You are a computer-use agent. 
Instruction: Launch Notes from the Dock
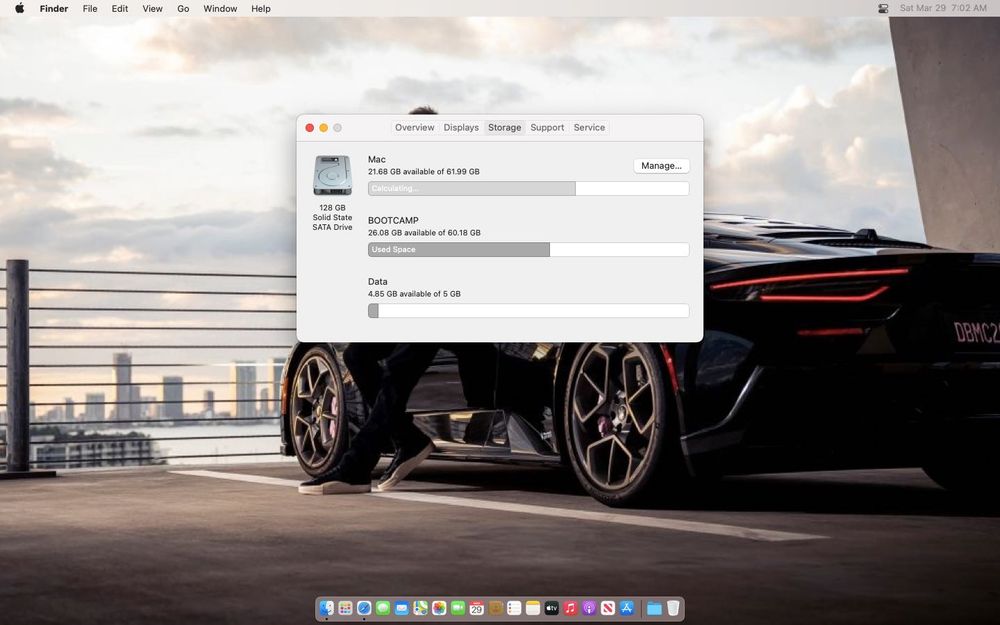(533, 608)
